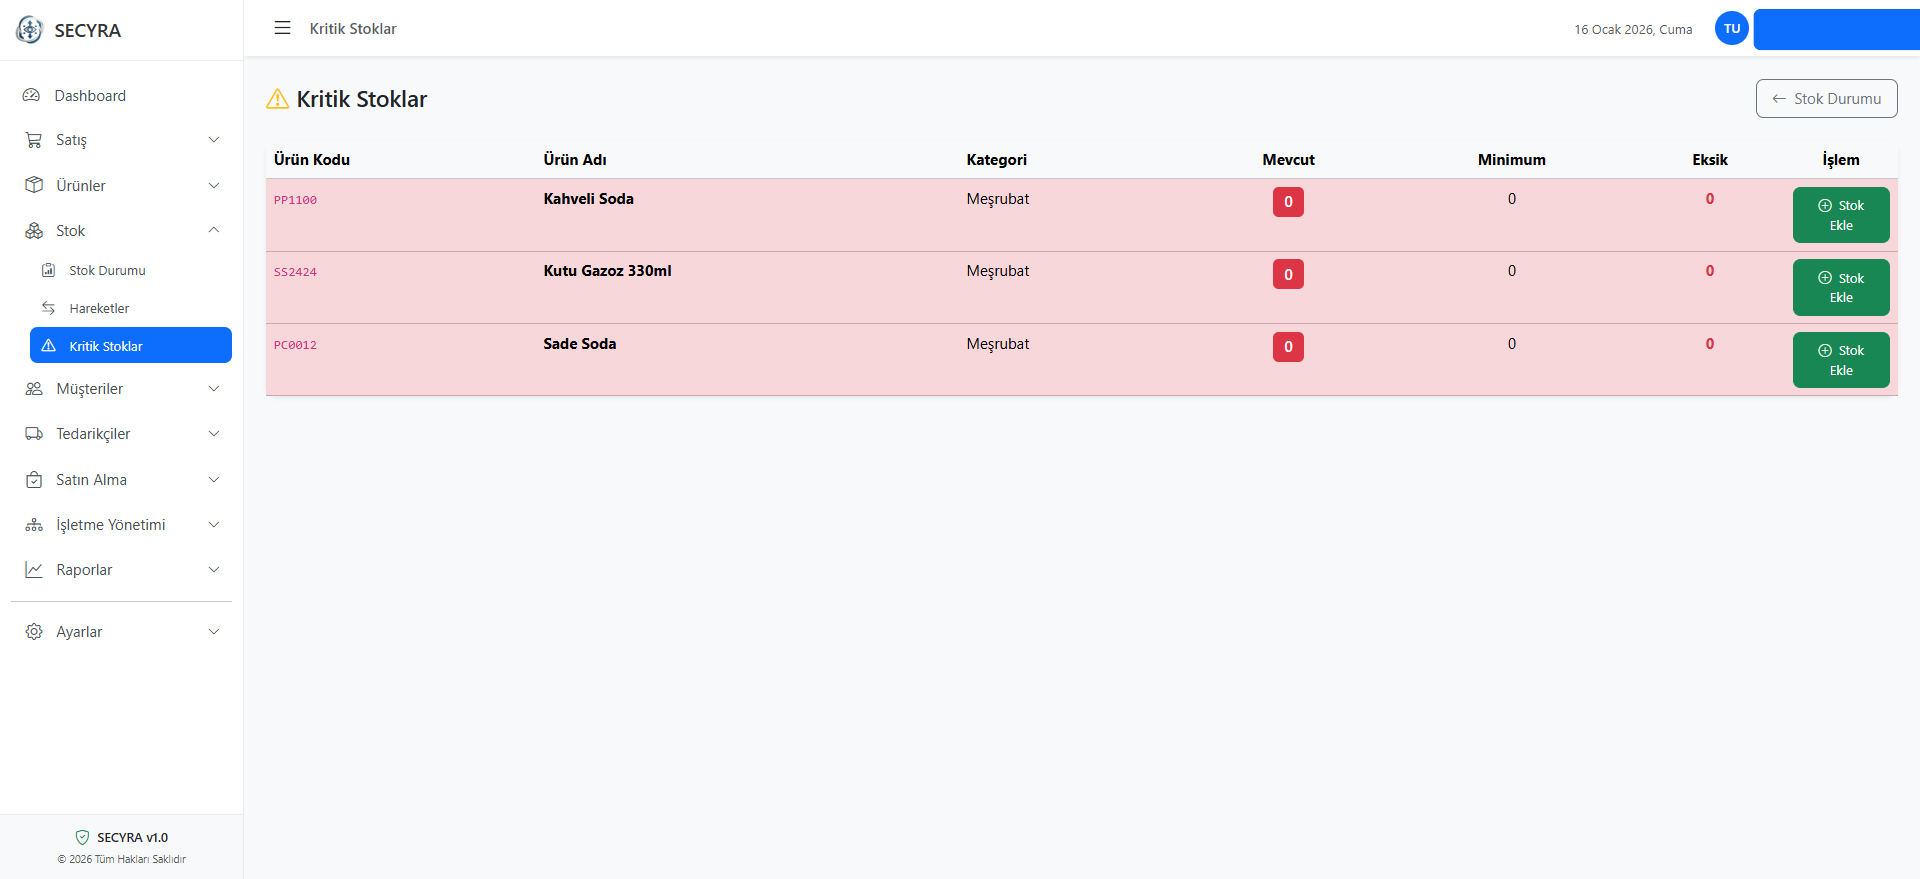Click the Ayarlar gear icon
1920x879 pixels.
tap(34, 632)
